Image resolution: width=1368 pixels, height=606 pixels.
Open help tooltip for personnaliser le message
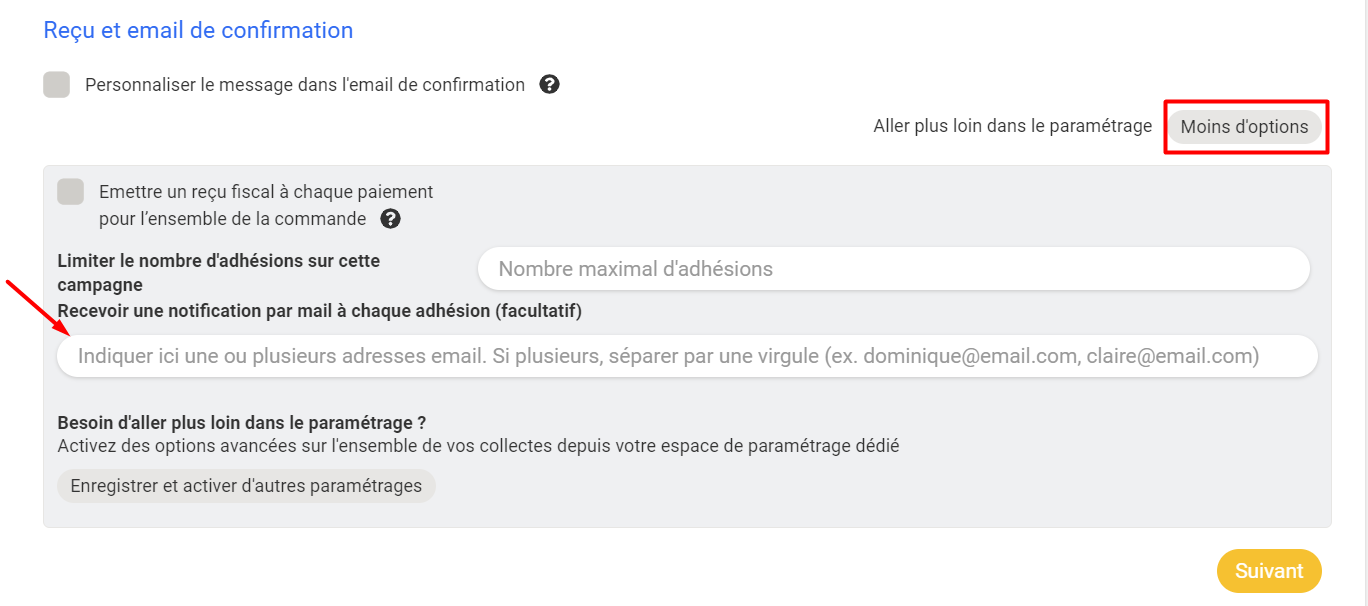click(549, 84)
